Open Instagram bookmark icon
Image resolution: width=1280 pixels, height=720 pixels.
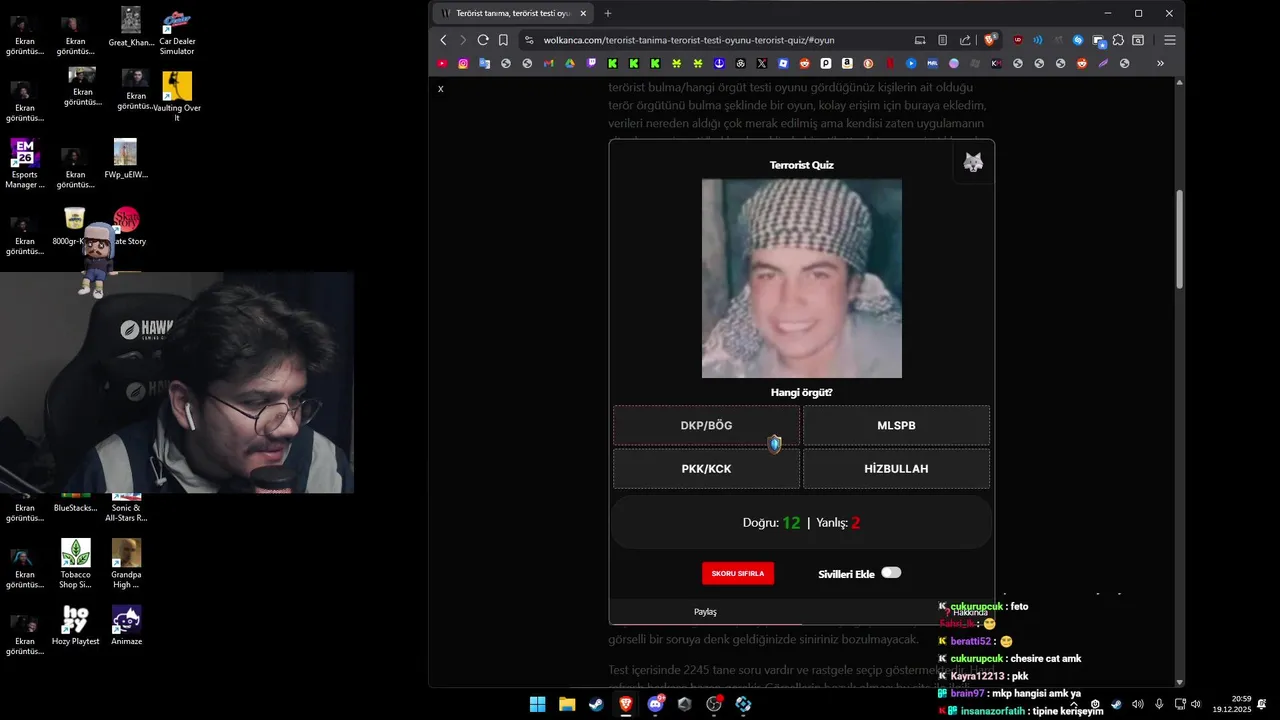pyautogui.click(x=463, y=63)
